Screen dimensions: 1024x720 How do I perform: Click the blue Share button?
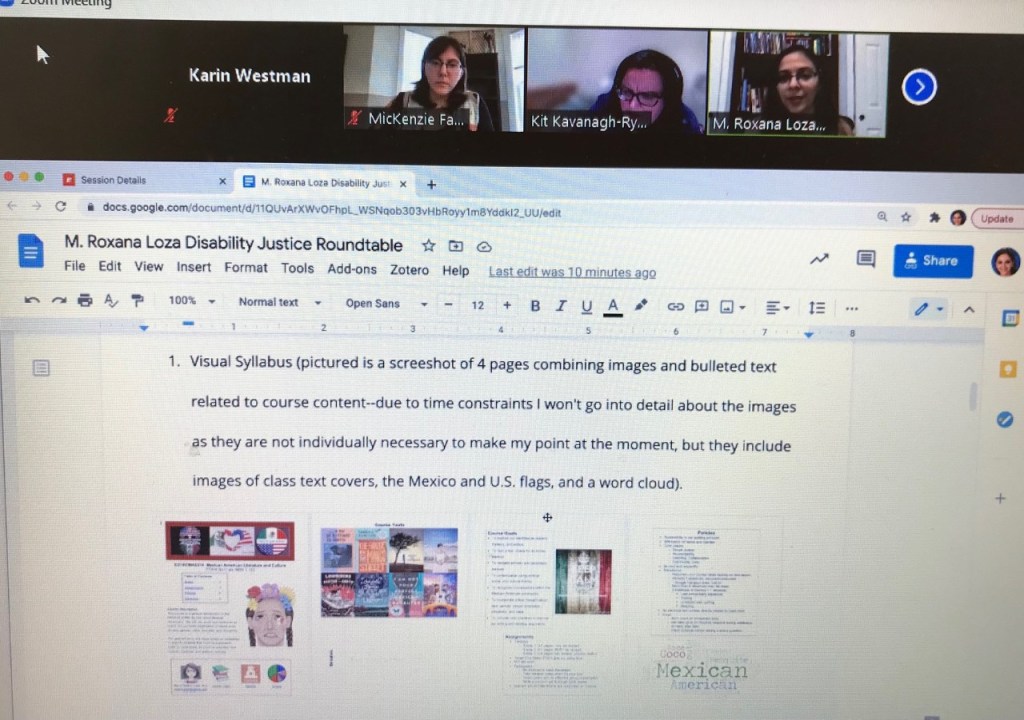tap(932, 260)
